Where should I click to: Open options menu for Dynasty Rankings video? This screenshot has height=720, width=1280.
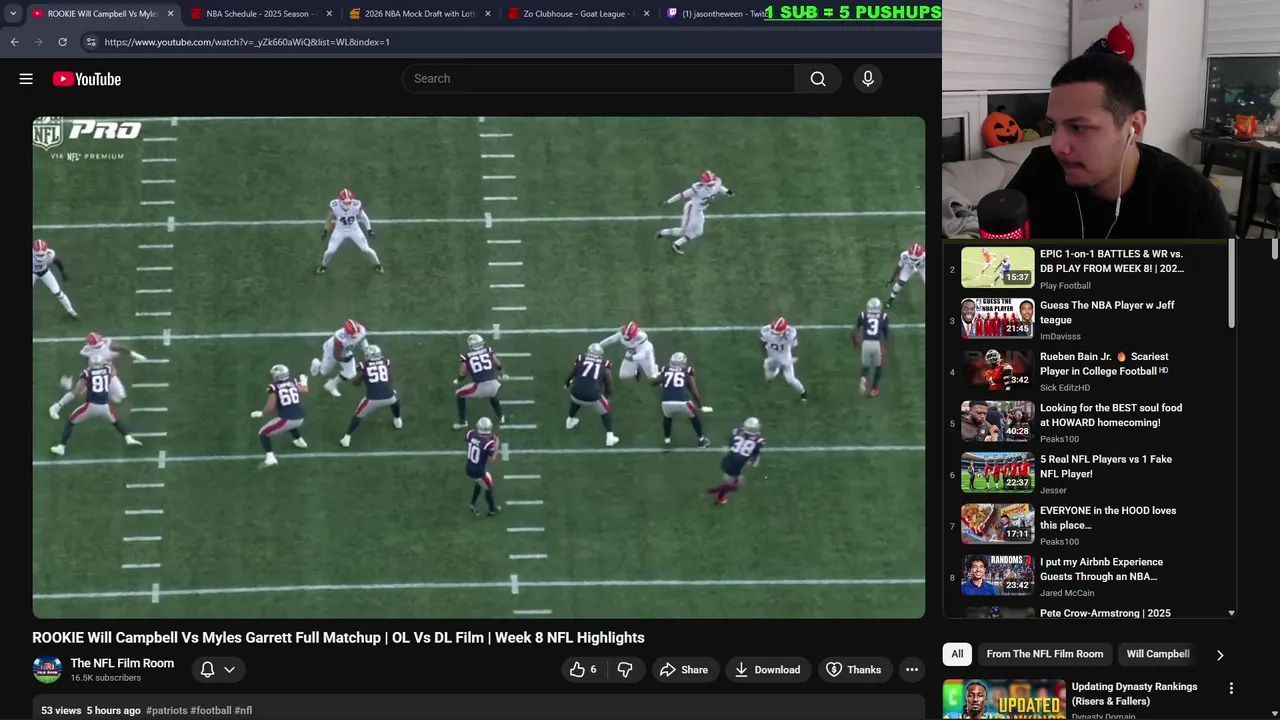(x=1231, y=688)
